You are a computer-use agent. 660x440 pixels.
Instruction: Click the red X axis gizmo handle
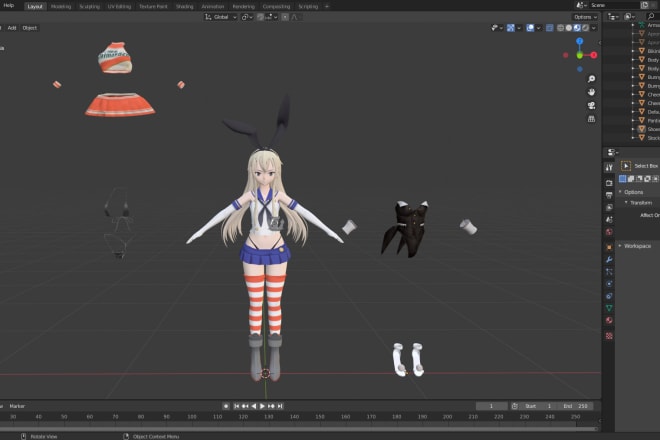pyautogui.click(x=593, y=55)
